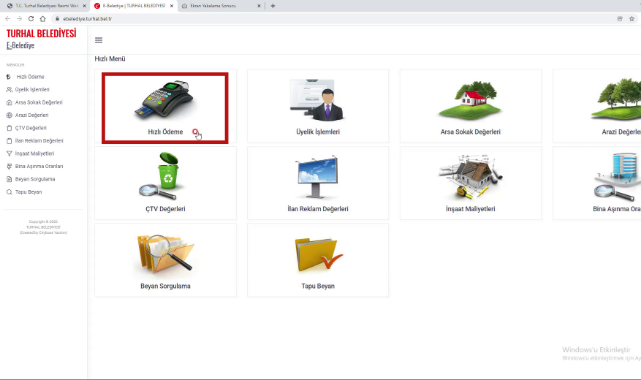Screen dimensions: 641x380
Task: Click the browser address bar URL
Action: click(x=87, y=19)
